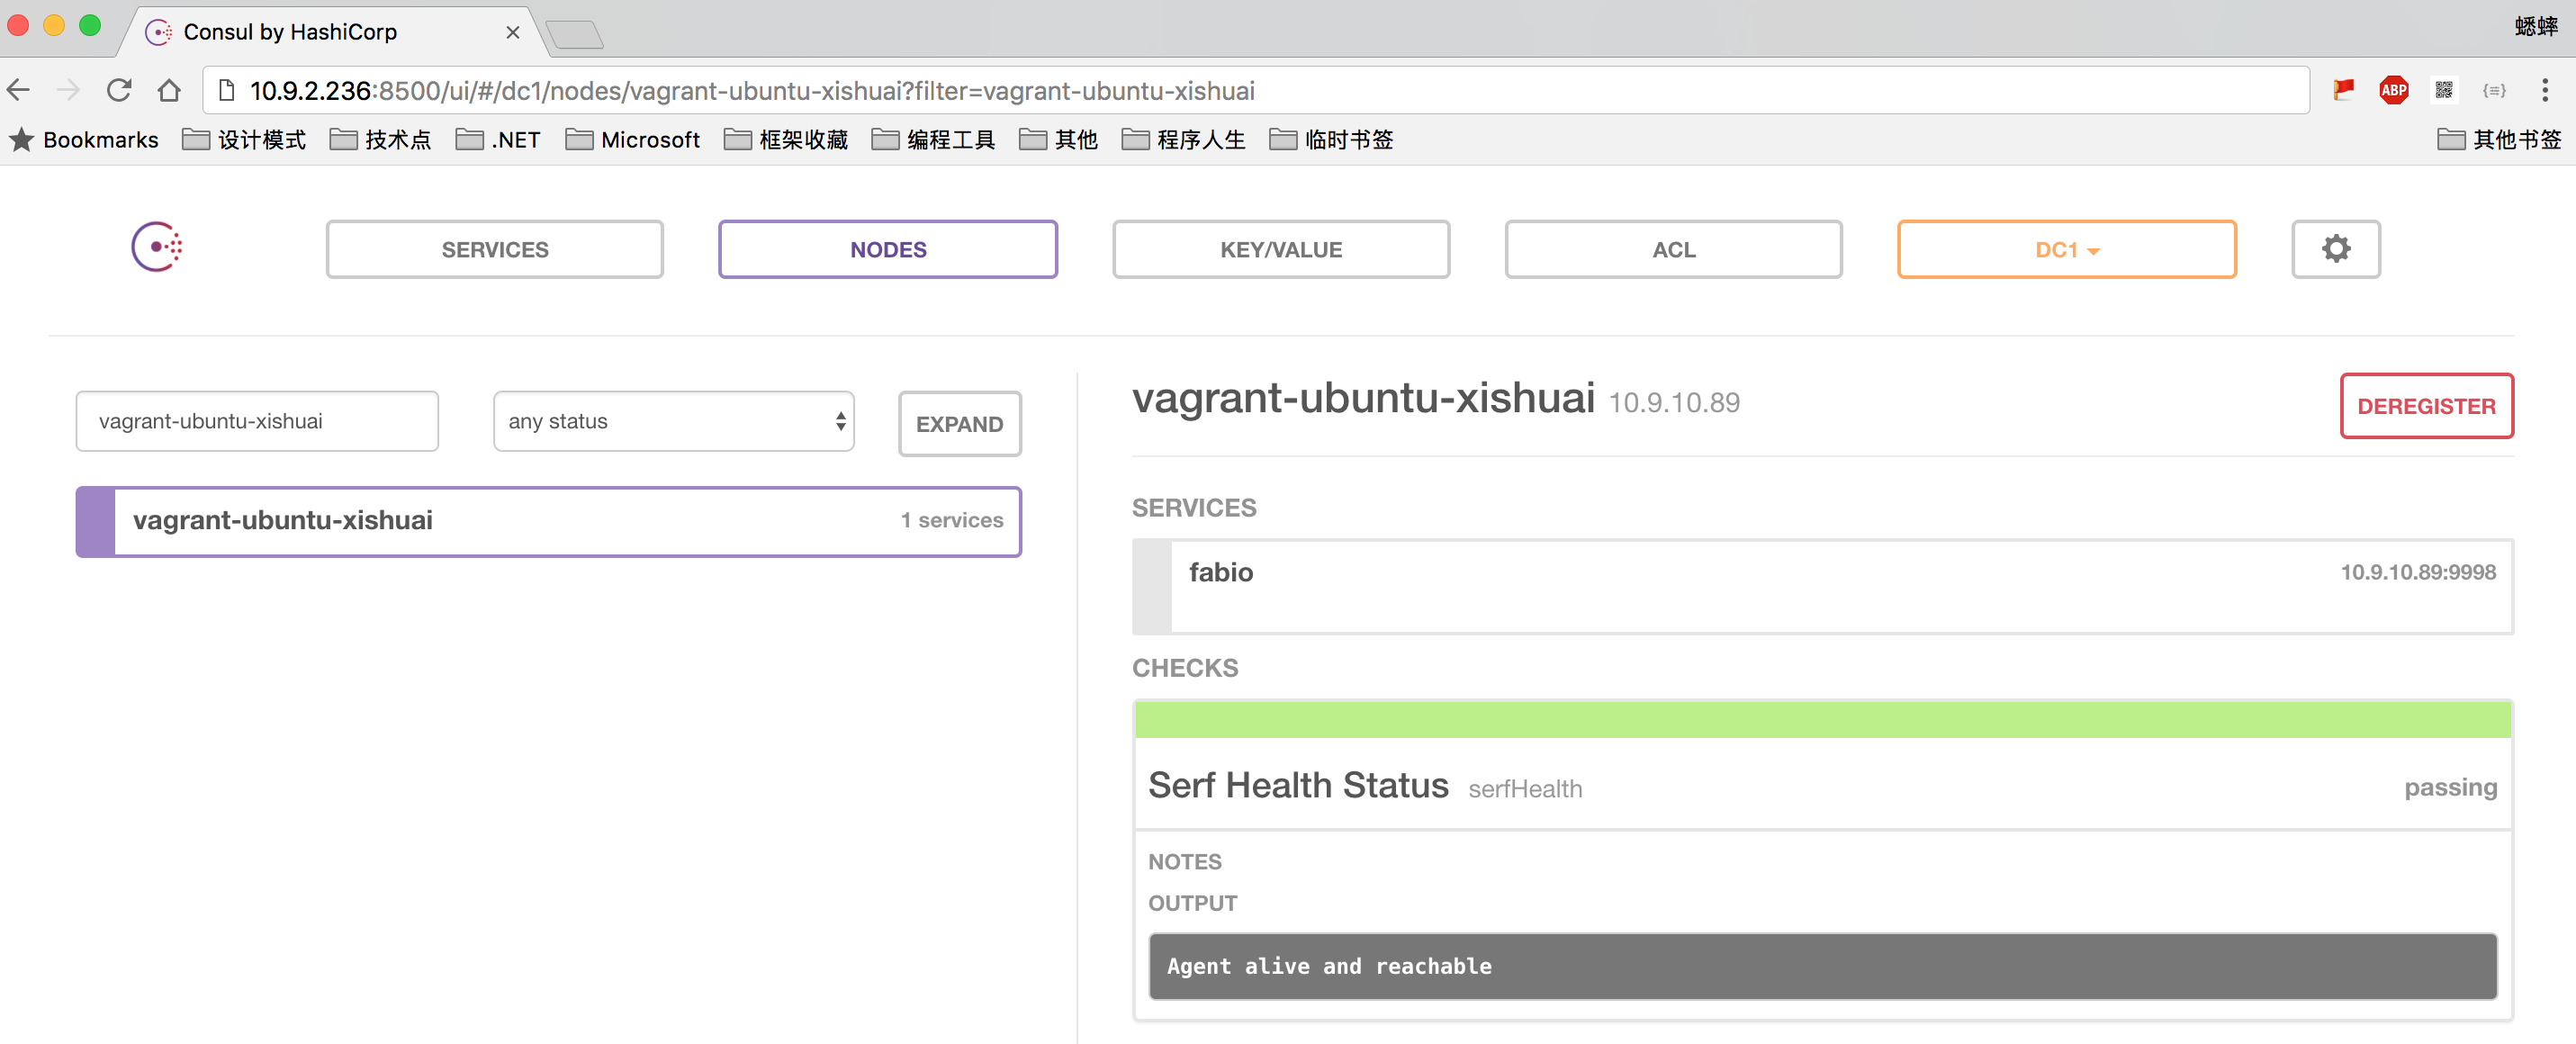Click the green passing status bar
Image resolution: width=2576 pixels, height=1044 pixels.
1822,720
